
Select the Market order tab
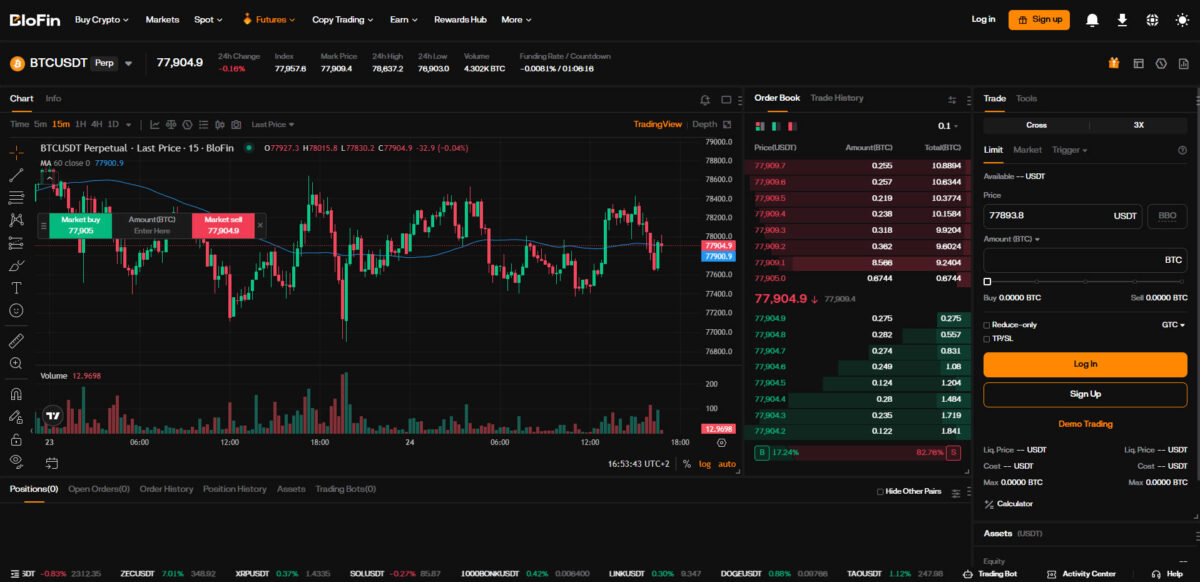click(x=1028, y=150)
